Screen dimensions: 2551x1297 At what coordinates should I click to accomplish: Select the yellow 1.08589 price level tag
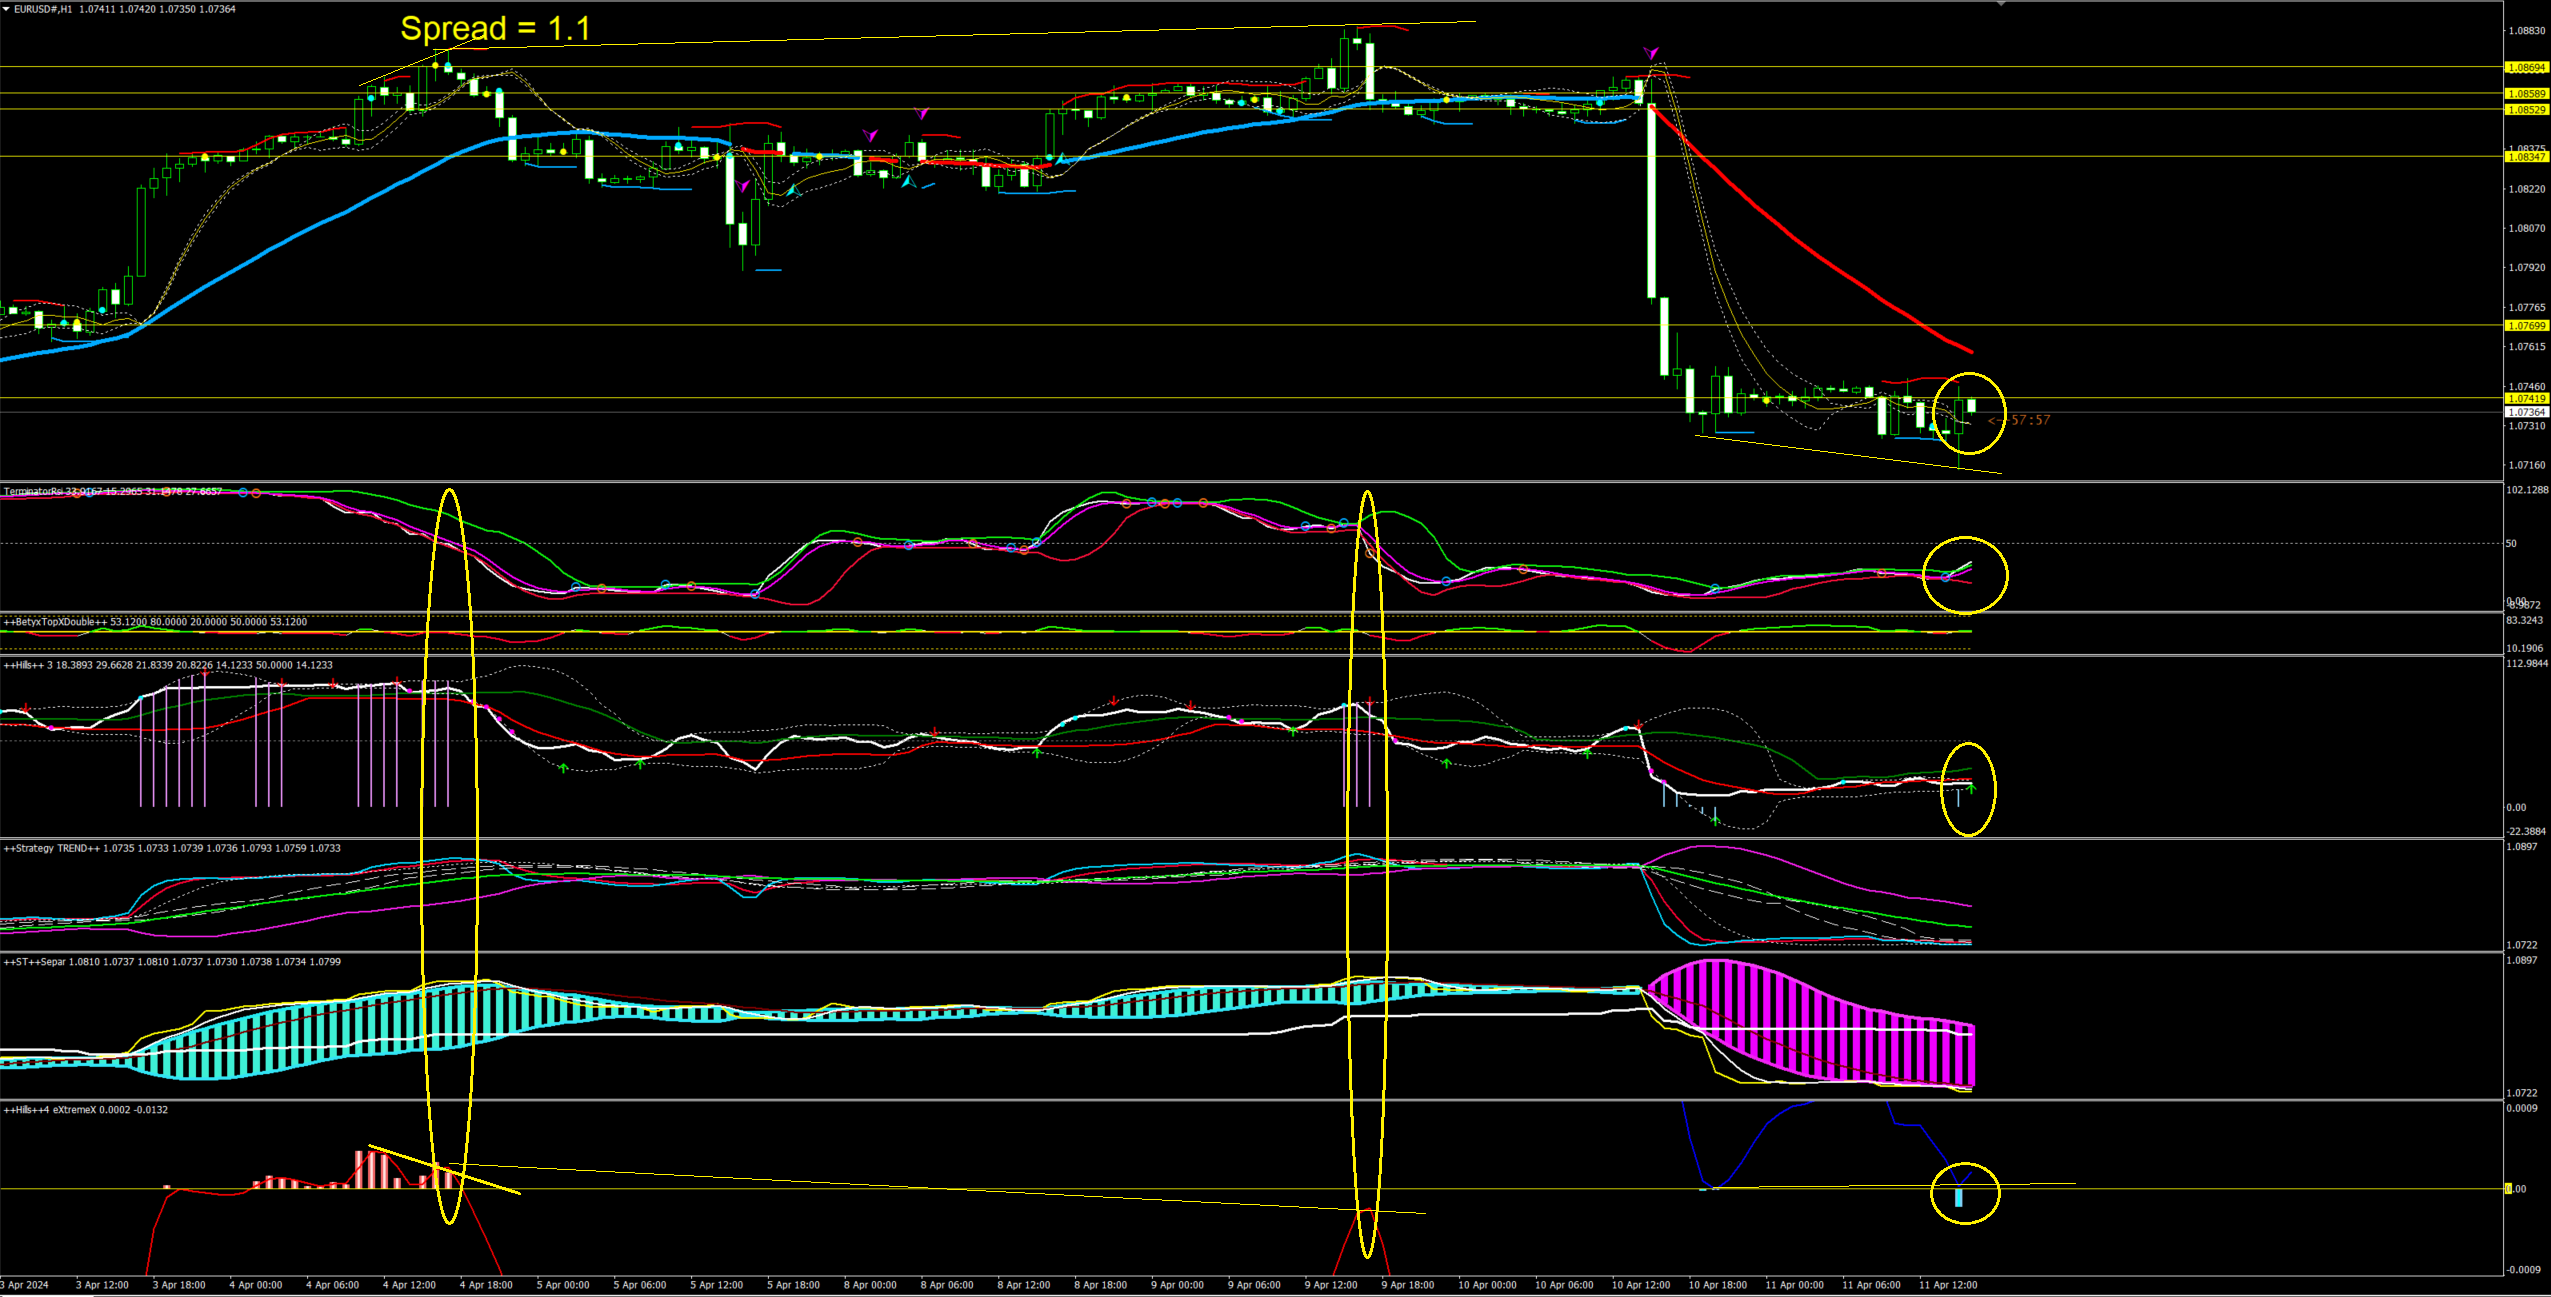coord(2525,94)
